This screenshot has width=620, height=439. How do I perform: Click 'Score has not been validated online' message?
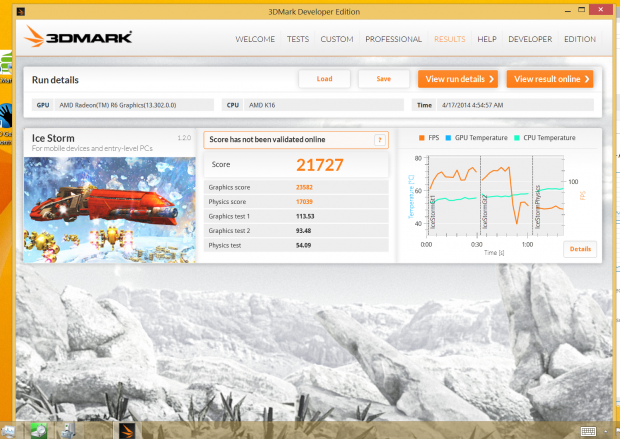point(267,140)
